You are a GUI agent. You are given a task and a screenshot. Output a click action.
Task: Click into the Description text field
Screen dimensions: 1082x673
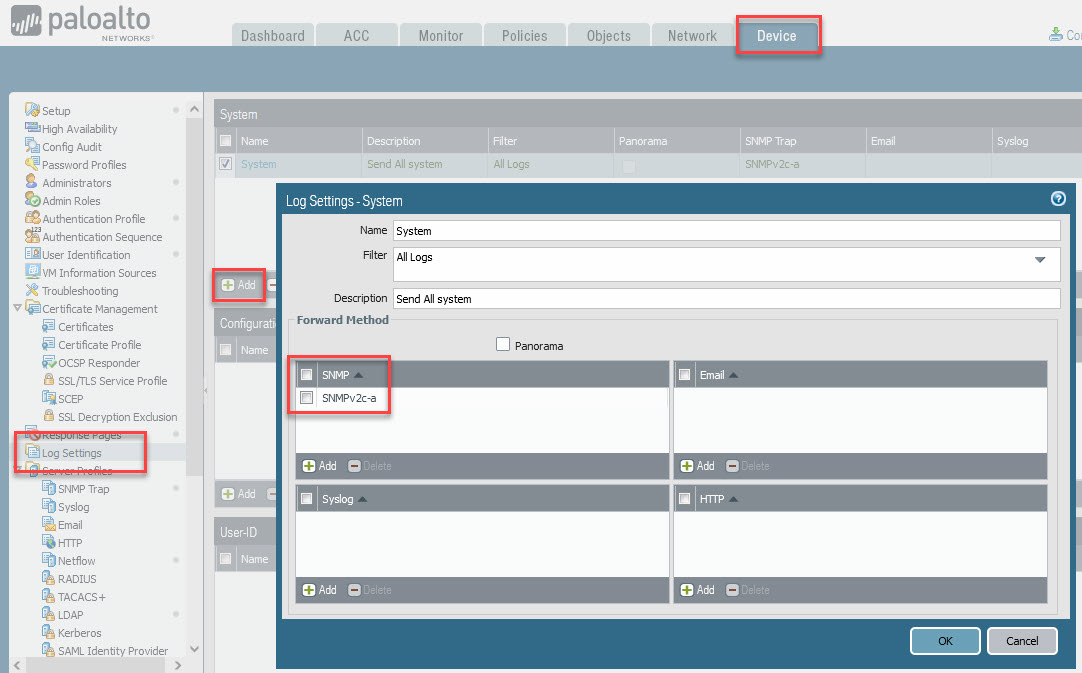point(725,299)
